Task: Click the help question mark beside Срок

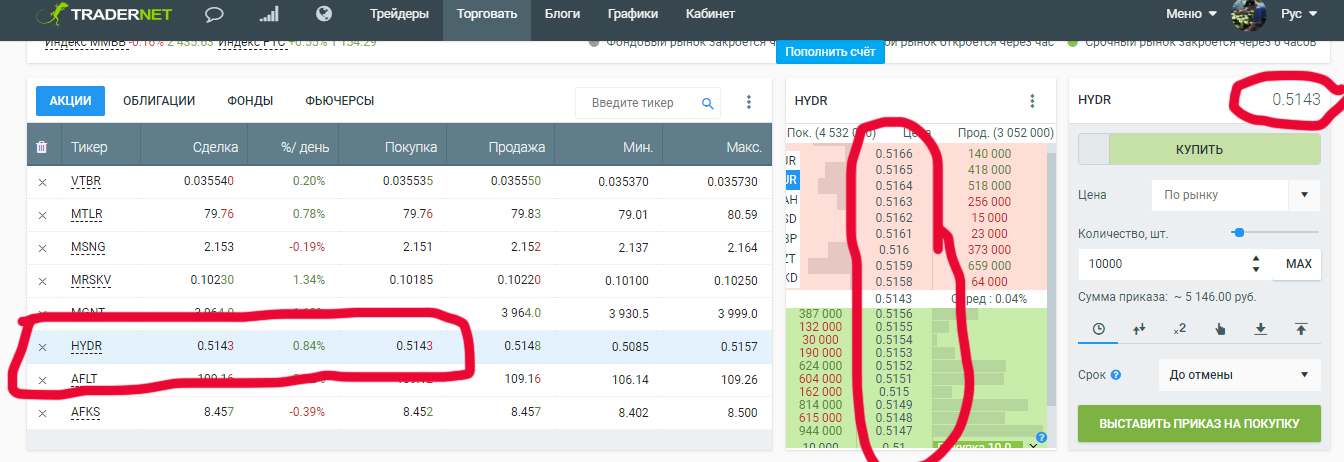Action: pyautogui.click(x=1116, y=376)
